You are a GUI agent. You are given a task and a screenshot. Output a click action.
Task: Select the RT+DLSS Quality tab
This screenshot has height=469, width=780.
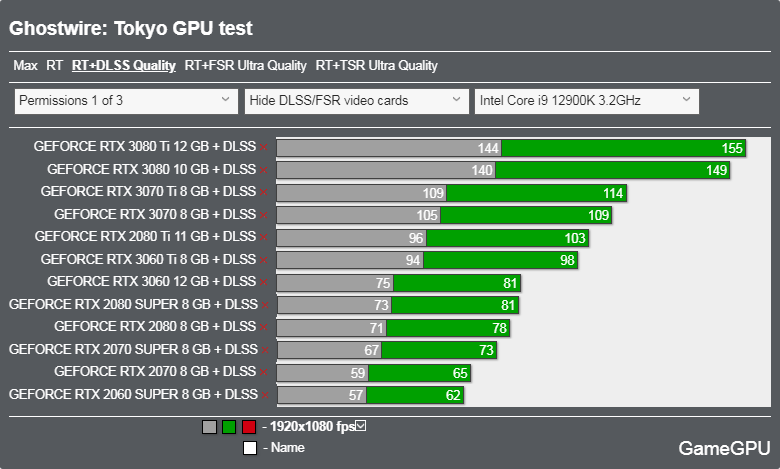tap(124, 66)
